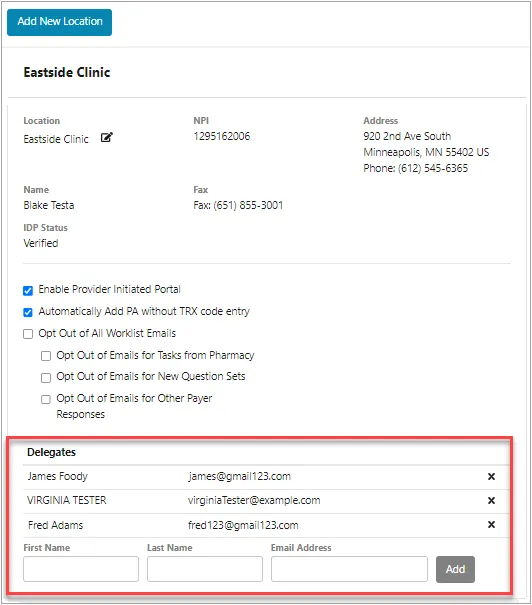Click the gray Add delegate button
The image size is (532, 605).
[x=455, y=569]
